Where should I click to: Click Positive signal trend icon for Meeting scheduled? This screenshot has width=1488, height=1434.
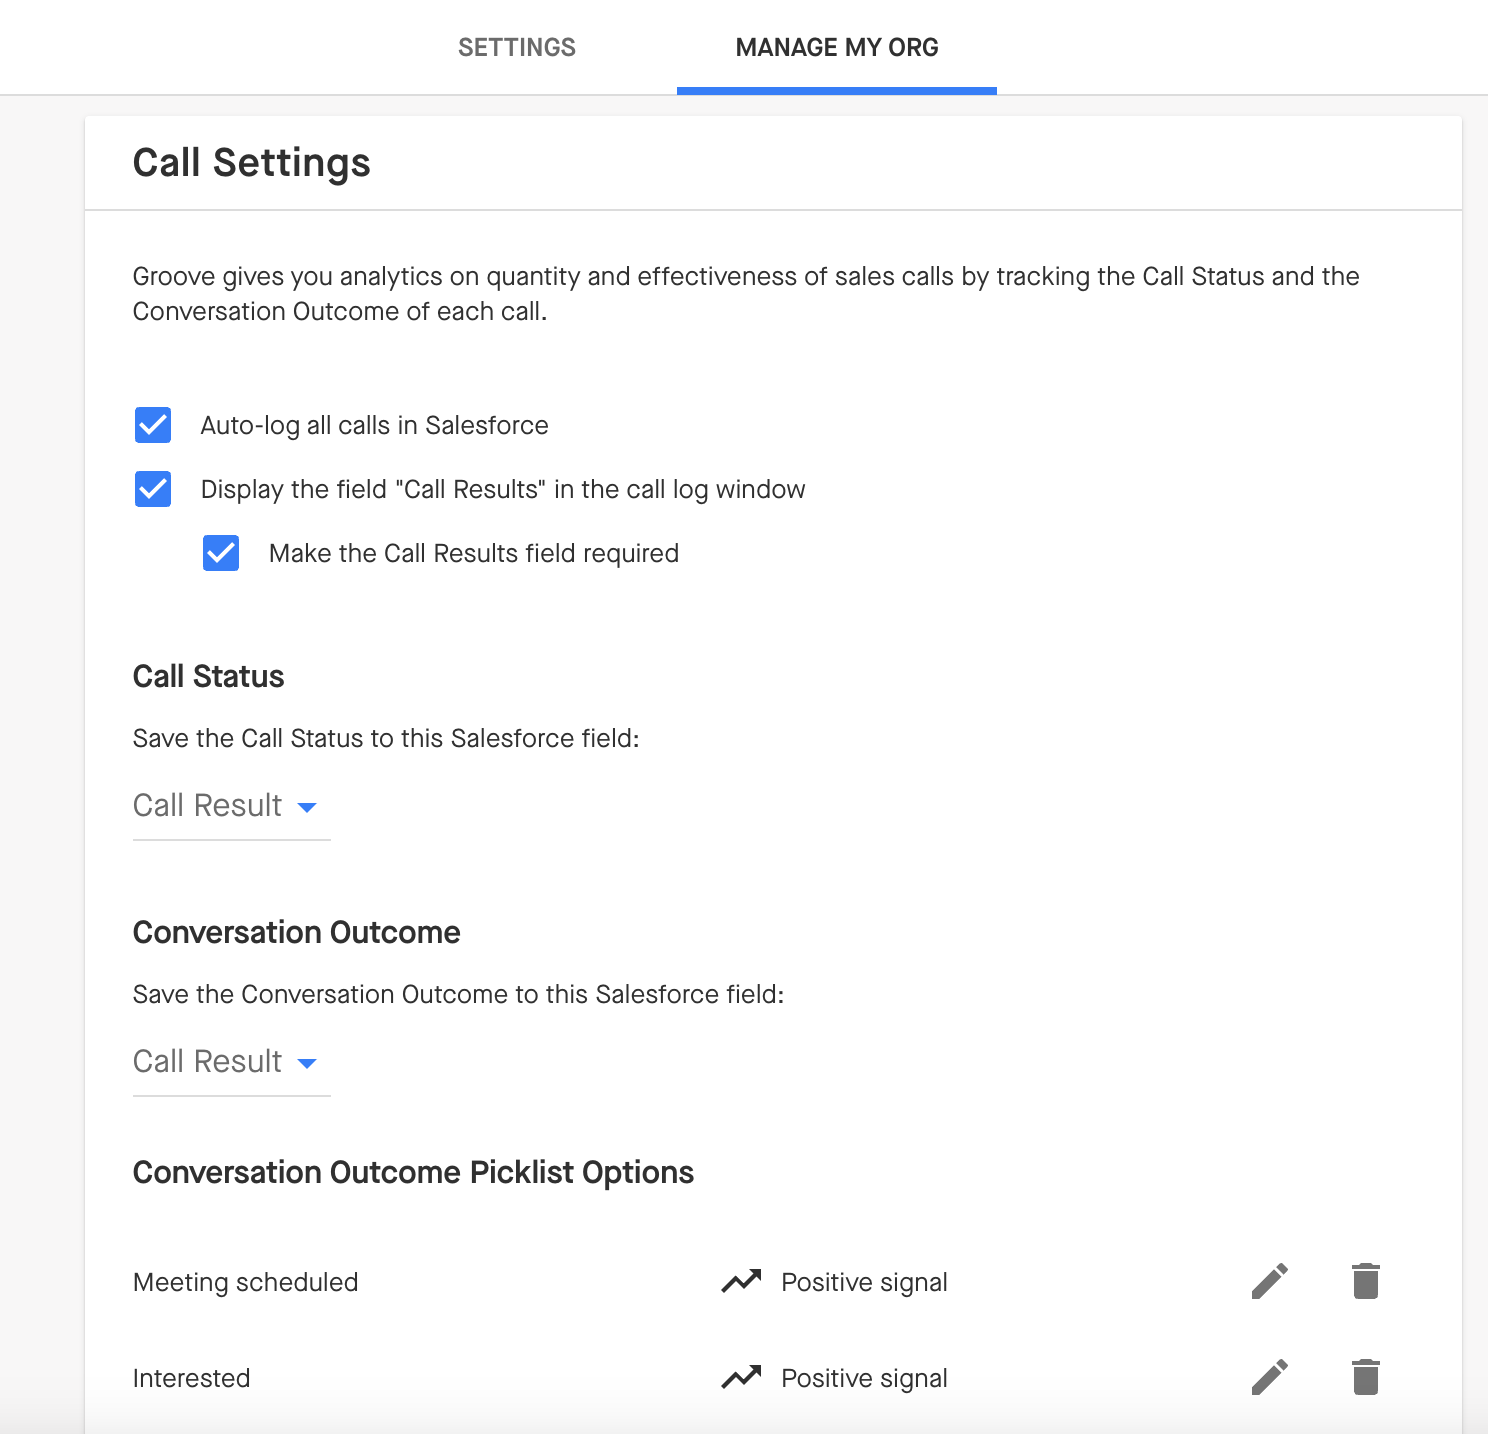(741, 1281)
